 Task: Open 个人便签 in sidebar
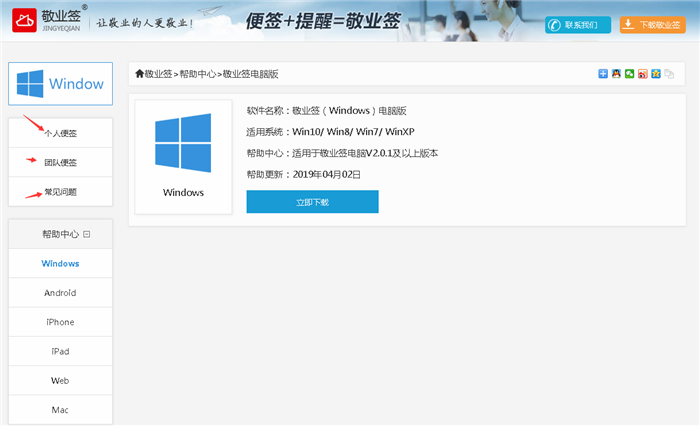(x=60, y=133)
